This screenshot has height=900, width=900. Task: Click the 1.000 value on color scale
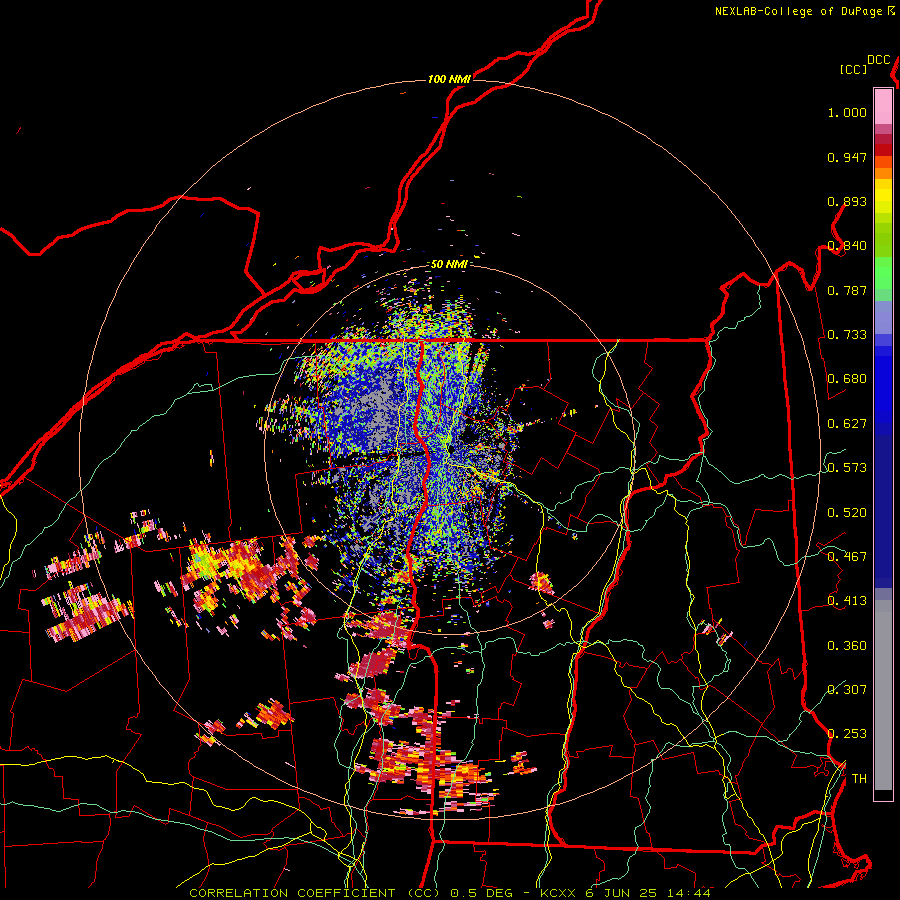(847, 112)
